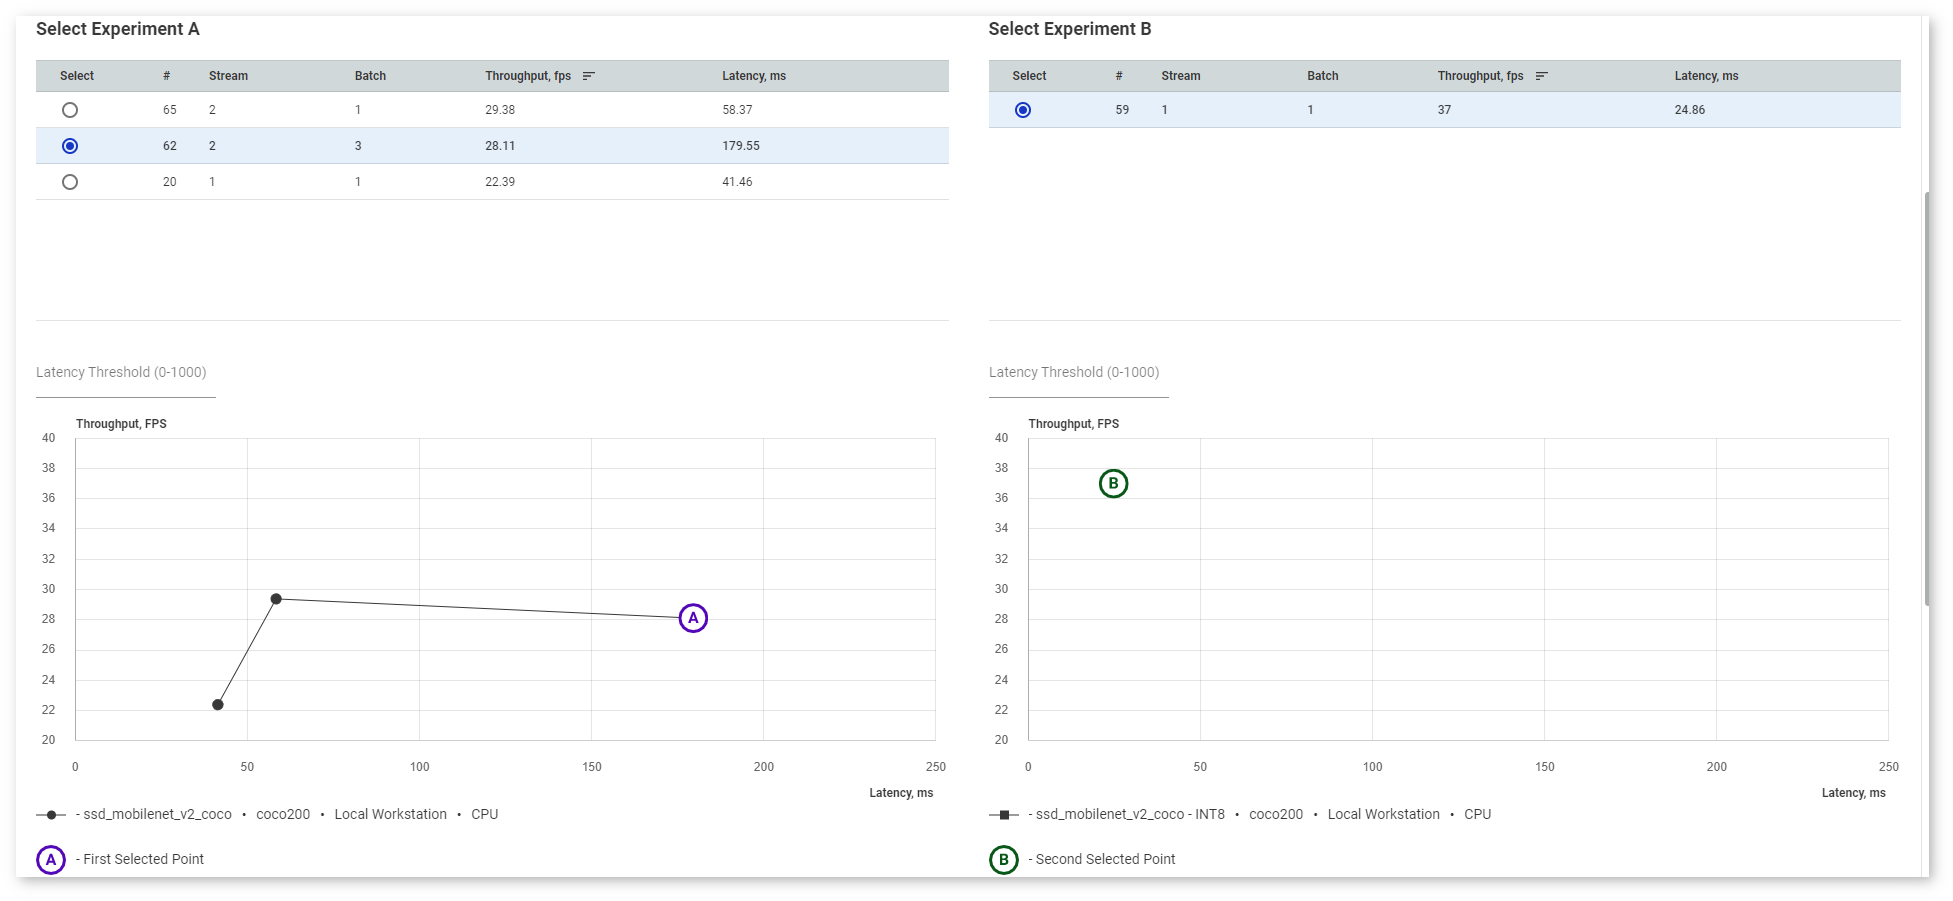Sort Experiment B table by Stream column
The width and height of the screenshot is (1953, 901).
1180,75
